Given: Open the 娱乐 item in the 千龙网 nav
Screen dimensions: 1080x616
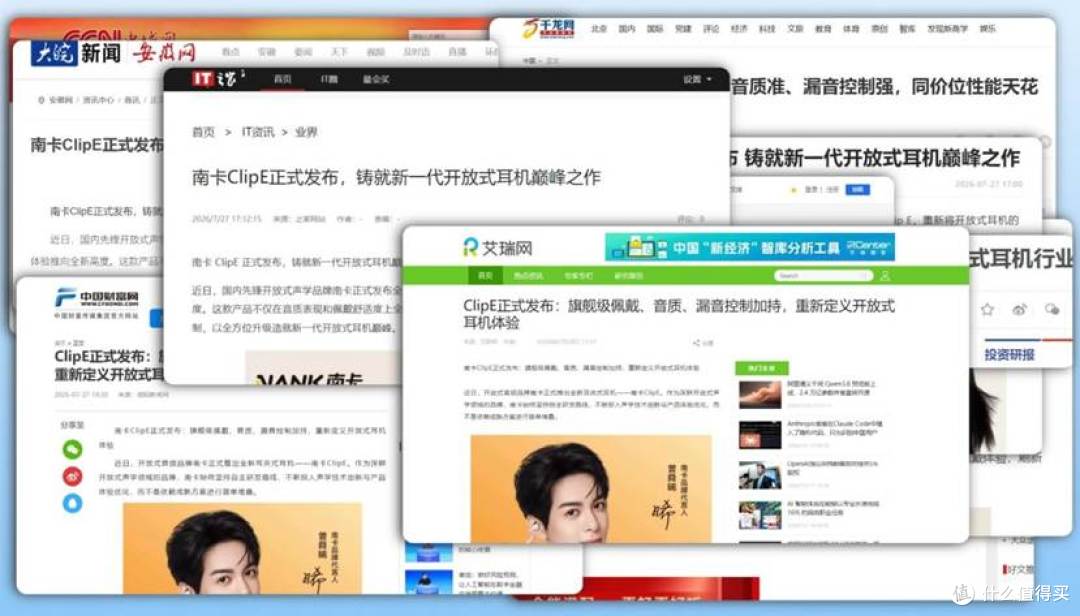Looking at the screenshot, I should coord(988,29).
